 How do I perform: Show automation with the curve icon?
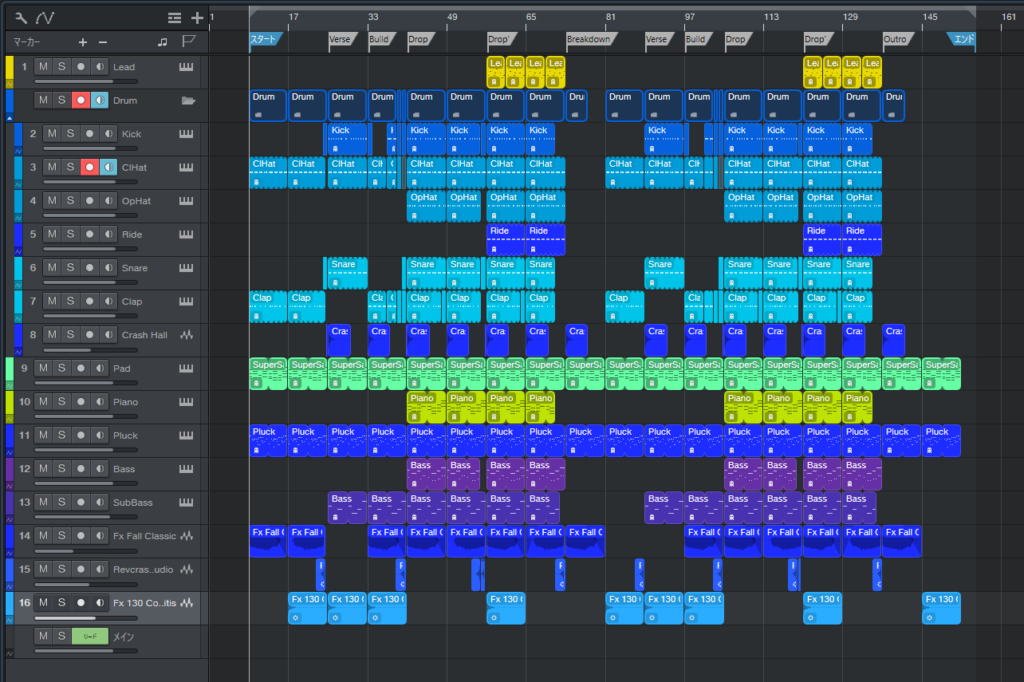[45, 18]
